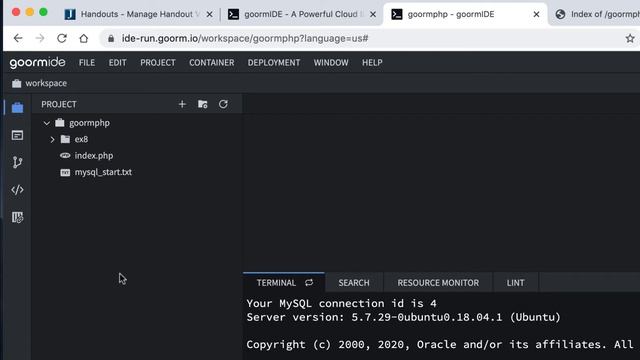Click the browser forward arrow

pyautogui.click(x=40, y=38)
